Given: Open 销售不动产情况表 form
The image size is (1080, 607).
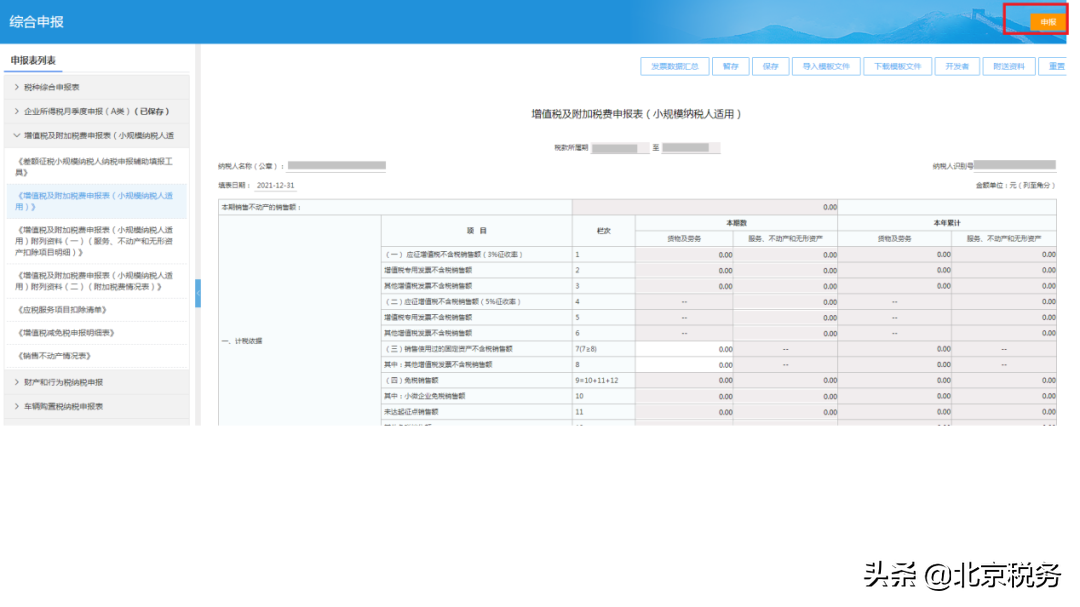Looking at the screenshot, I should pyautogui.click(x=96, y=356).
